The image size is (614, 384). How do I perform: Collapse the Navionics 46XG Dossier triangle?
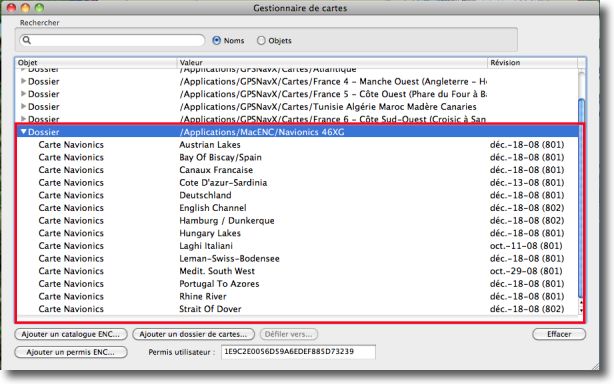tap(23, 132)
